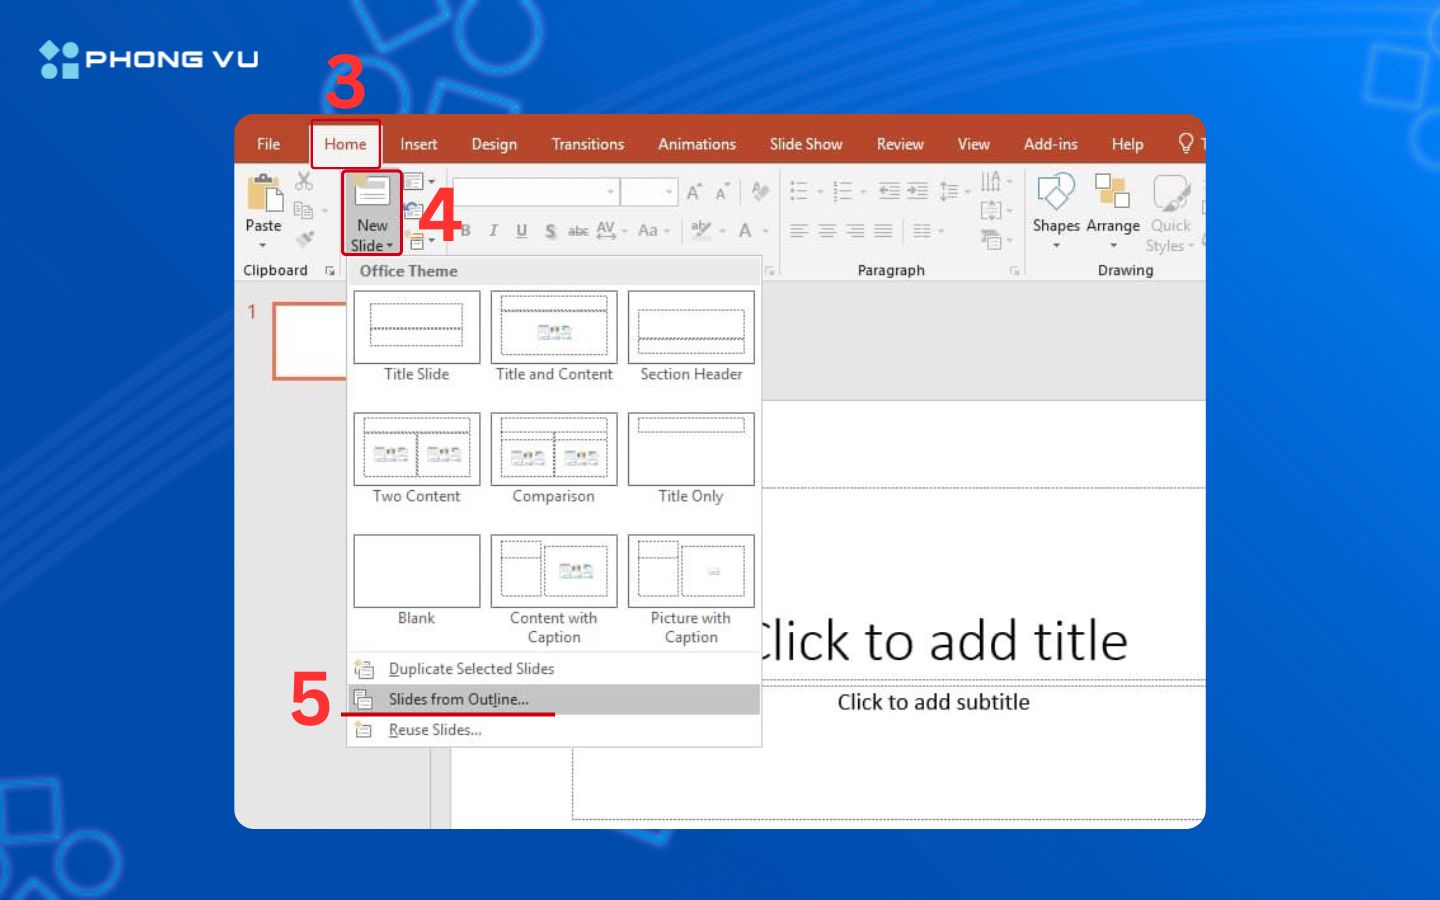The height and width of the screenshot is (900, 1440).
Task: Toggle Bold formatting
Action: coord(465,231)
